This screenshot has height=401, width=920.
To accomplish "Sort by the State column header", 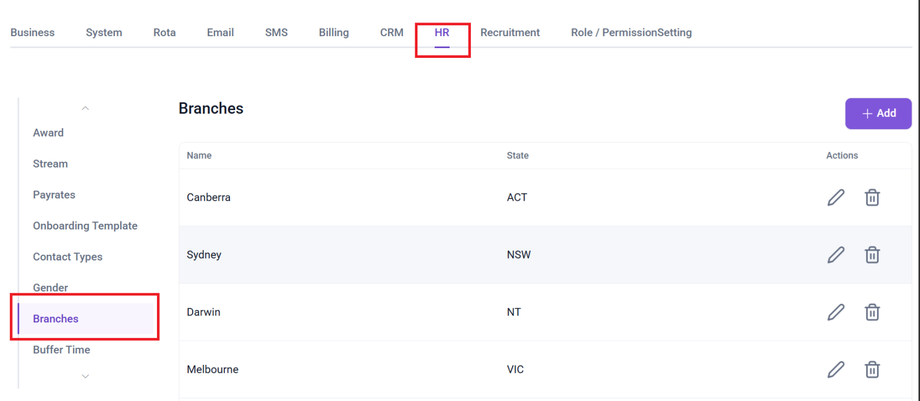I will 518,156.
